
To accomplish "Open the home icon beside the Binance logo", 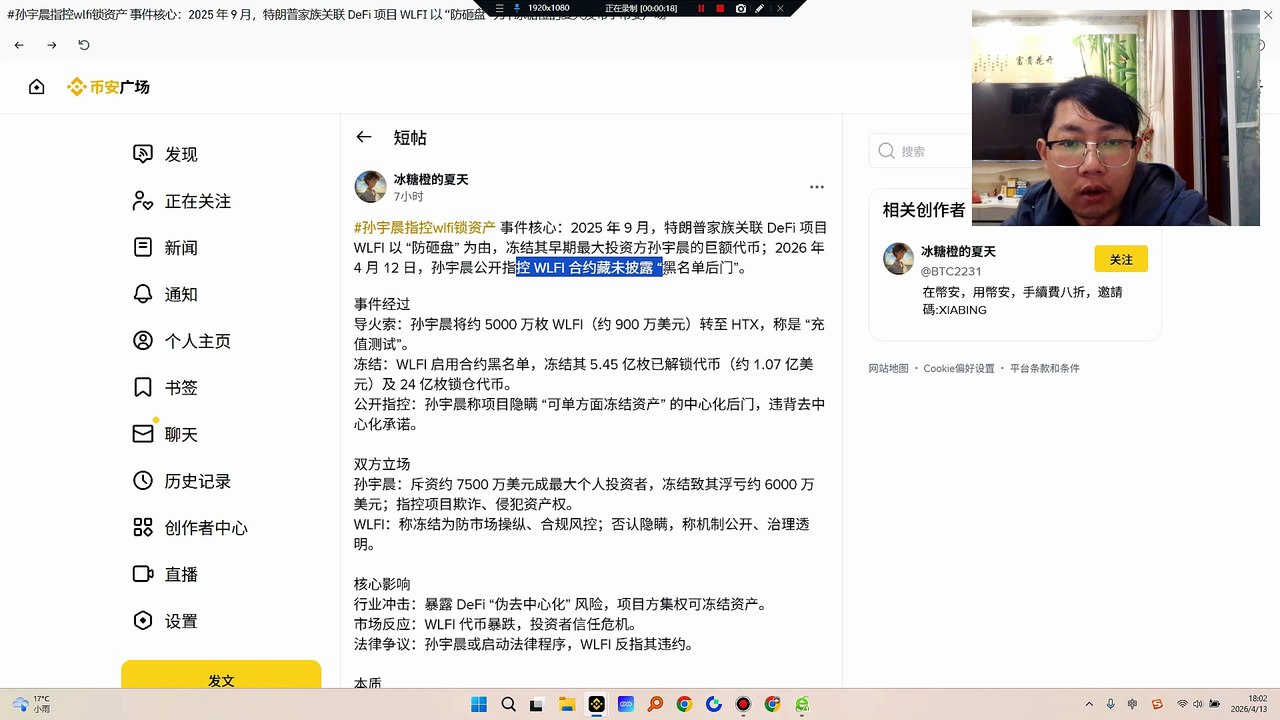I will coord(37,87).
